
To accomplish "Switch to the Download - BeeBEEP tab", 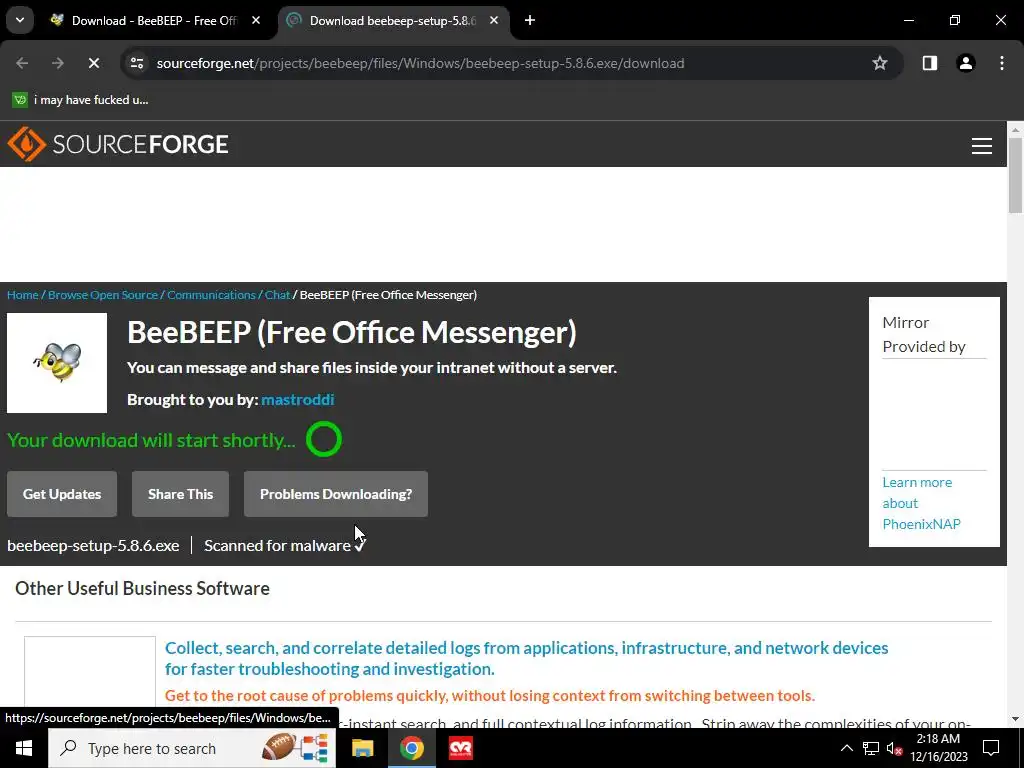I will [x=155, y=20].
